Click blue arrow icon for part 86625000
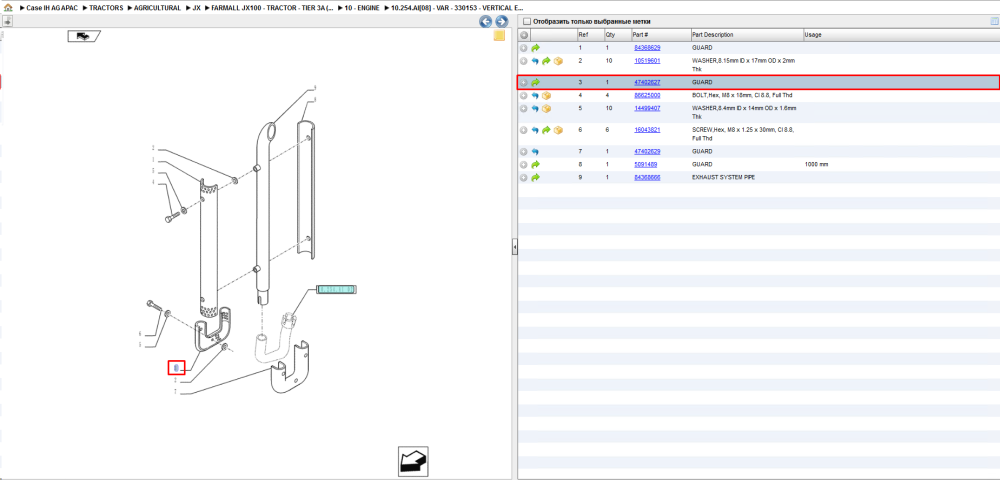The image size is (1000, 480). (x=535, y=96)
